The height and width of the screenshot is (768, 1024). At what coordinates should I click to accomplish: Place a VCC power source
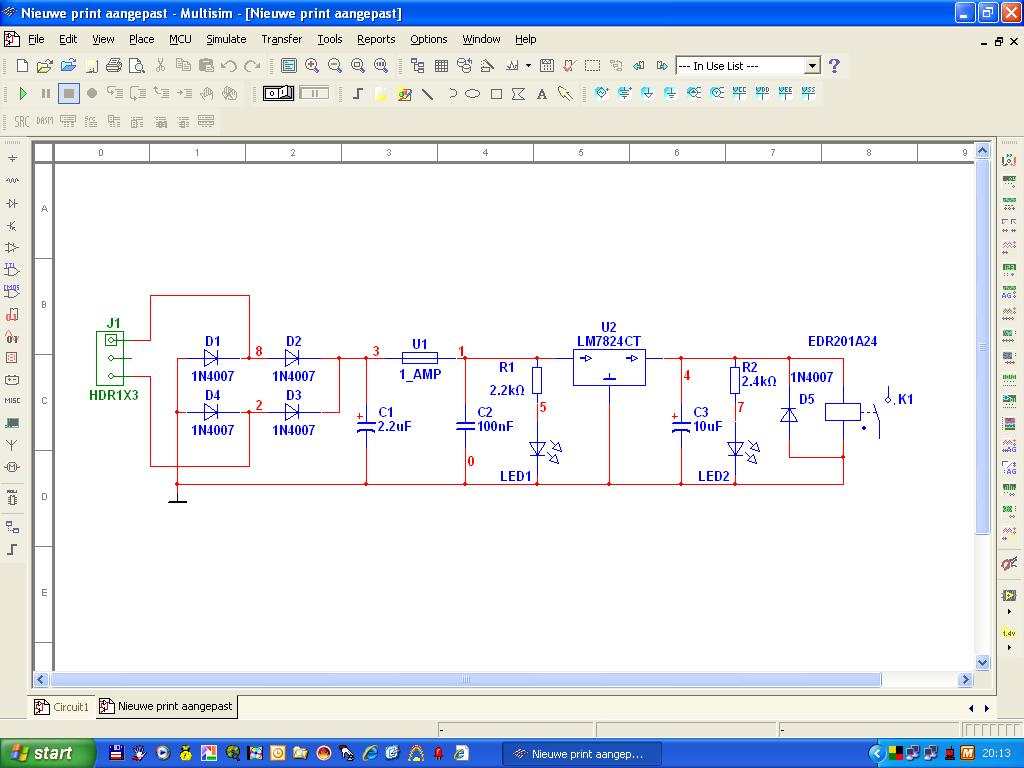pyautogui.click(x=740, y=93)
